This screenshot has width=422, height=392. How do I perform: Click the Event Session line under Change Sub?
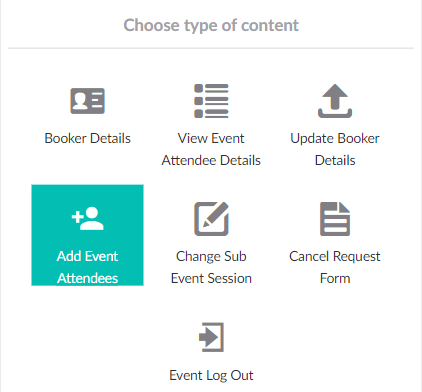[211, 278]
